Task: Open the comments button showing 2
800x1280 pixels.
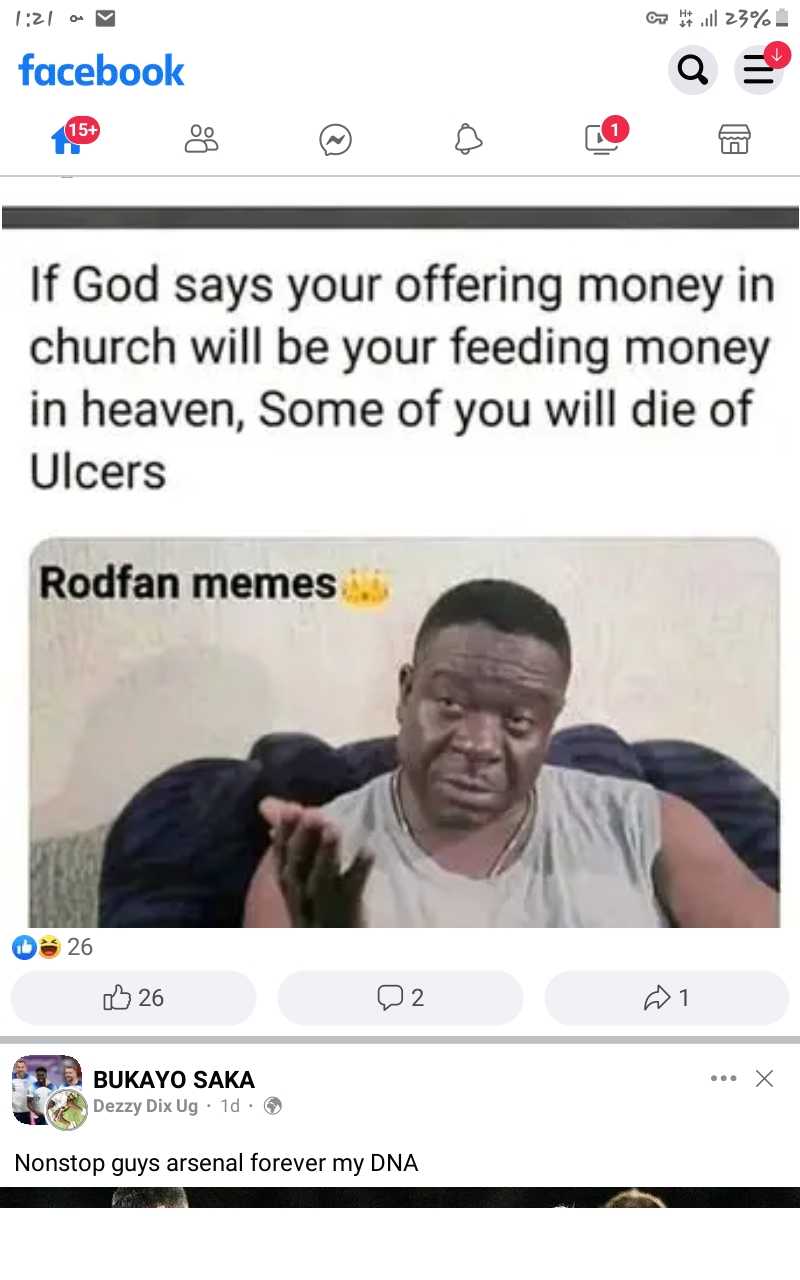Action: 400,997
